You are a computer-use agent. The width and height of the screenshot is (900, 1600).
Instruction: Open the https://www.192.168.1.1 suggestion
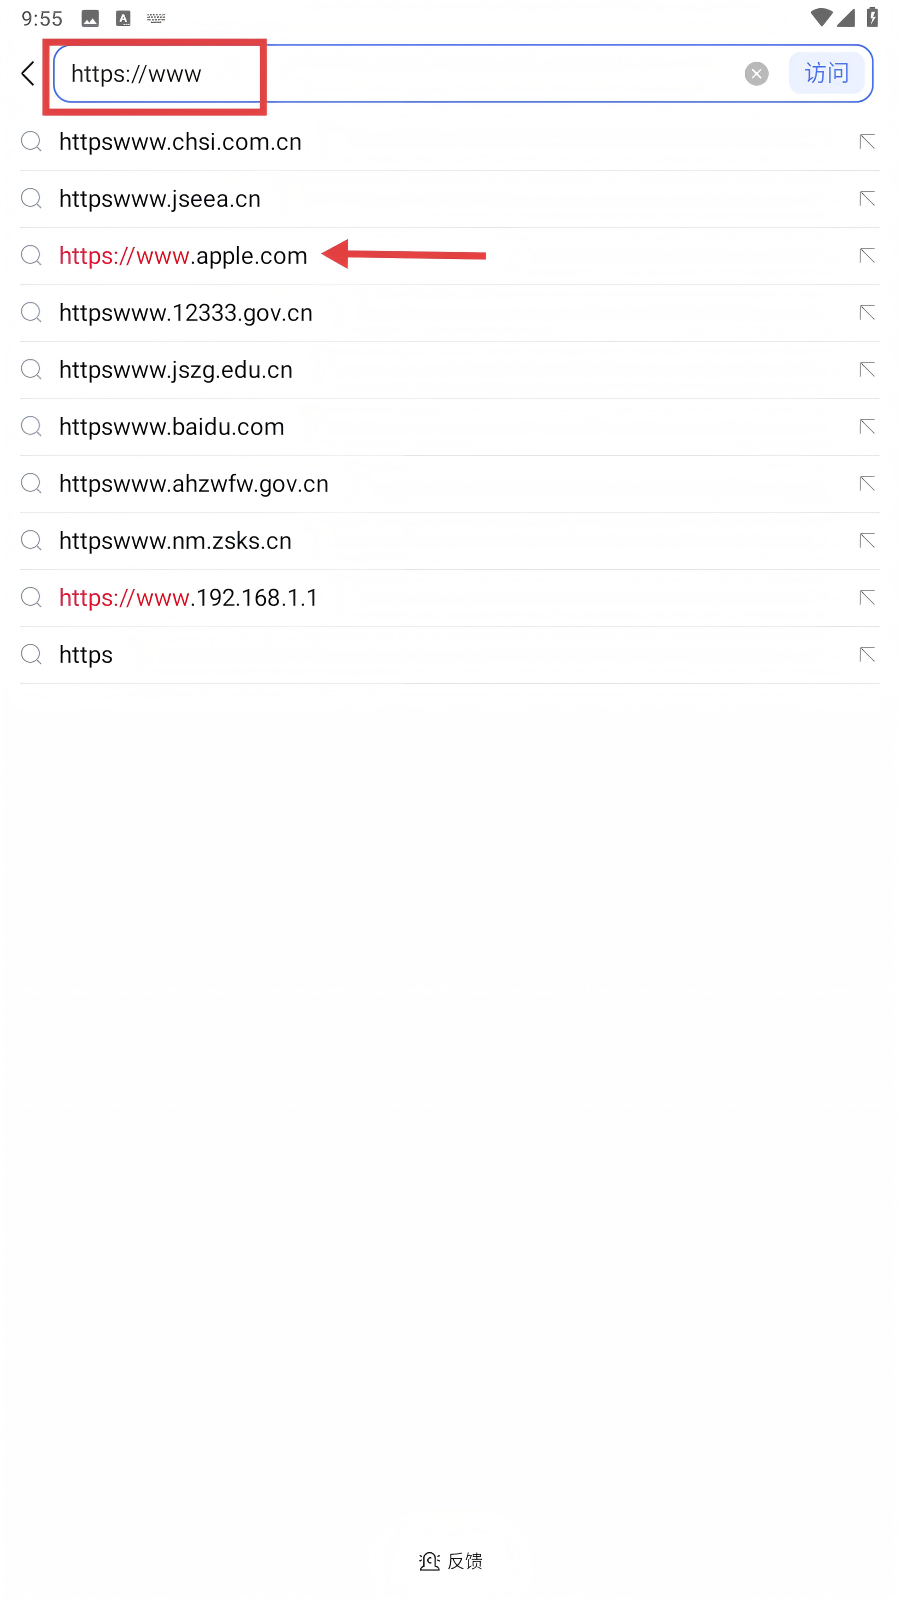point(188,598)
